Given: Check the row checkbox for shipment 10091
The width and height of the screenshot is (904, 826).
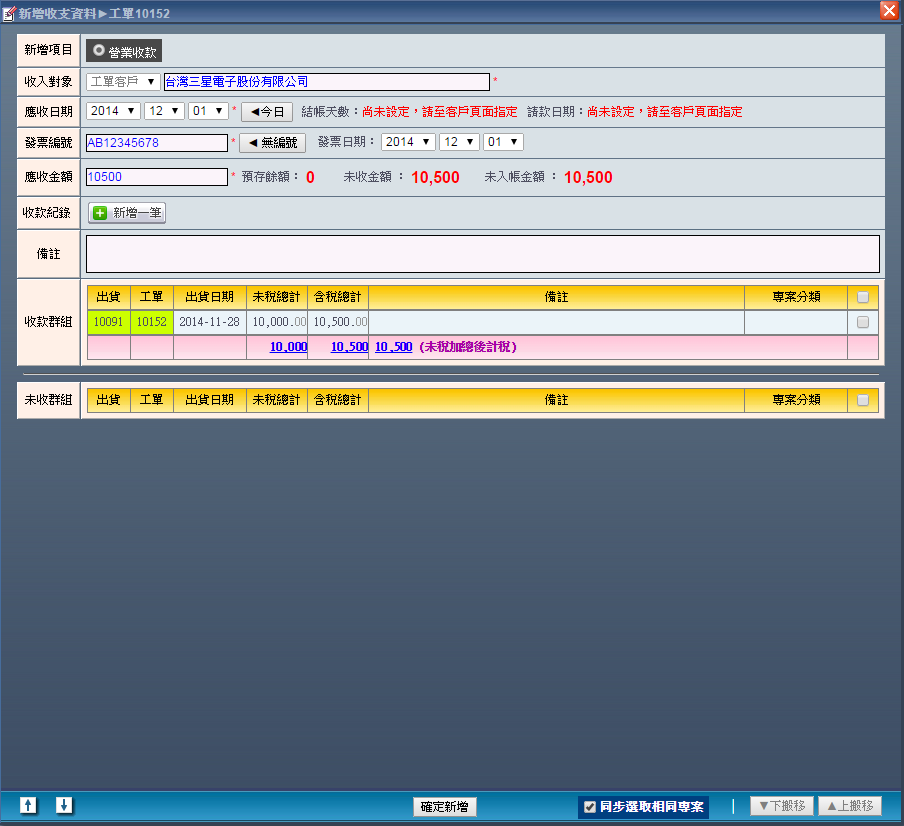Looking at the screenshot, I should (x=862, y=322).
